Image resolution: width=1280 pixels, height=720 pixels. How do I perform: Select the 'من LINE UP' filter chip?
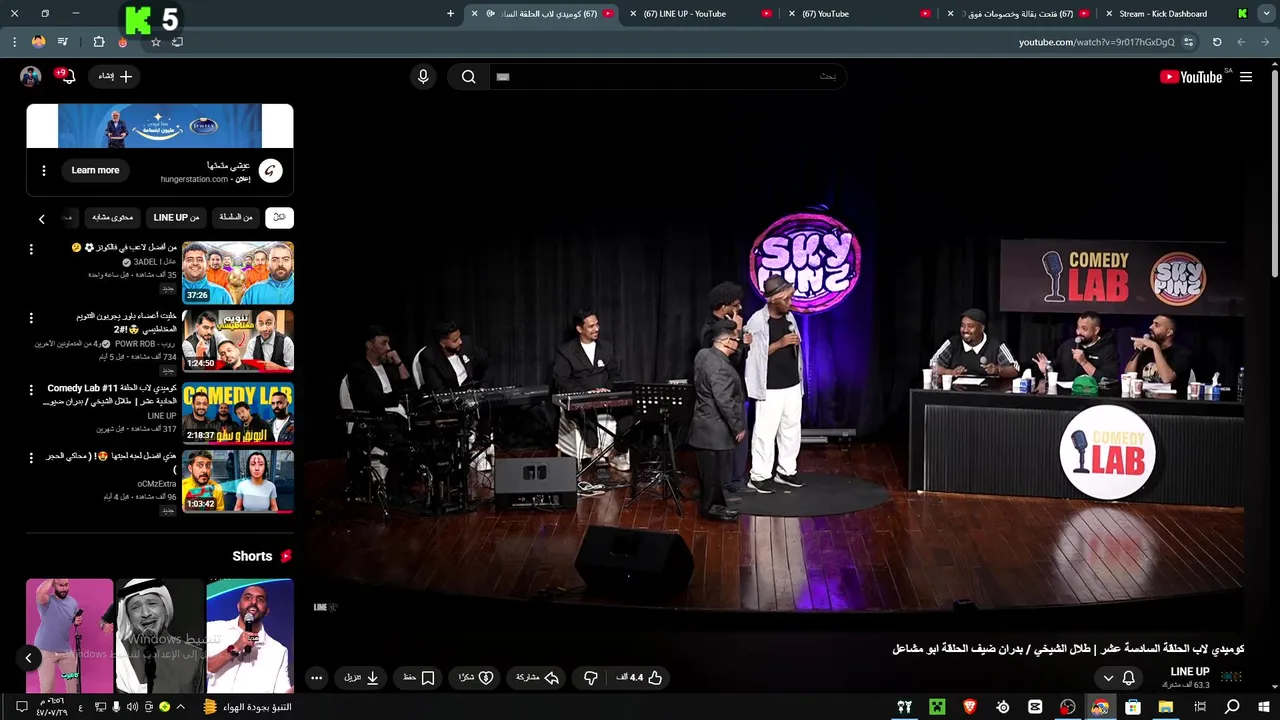(176, 217)
